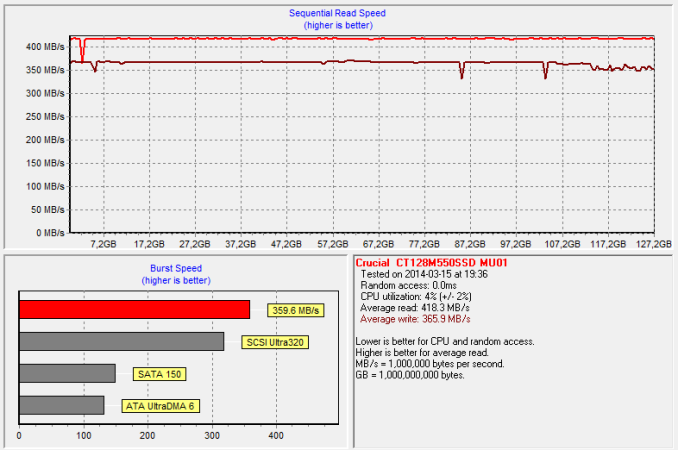The height and width of the screenshot is (450, 678).
Task: Click the '400 MB/s' axis label
Action: [x=45, y=47]
